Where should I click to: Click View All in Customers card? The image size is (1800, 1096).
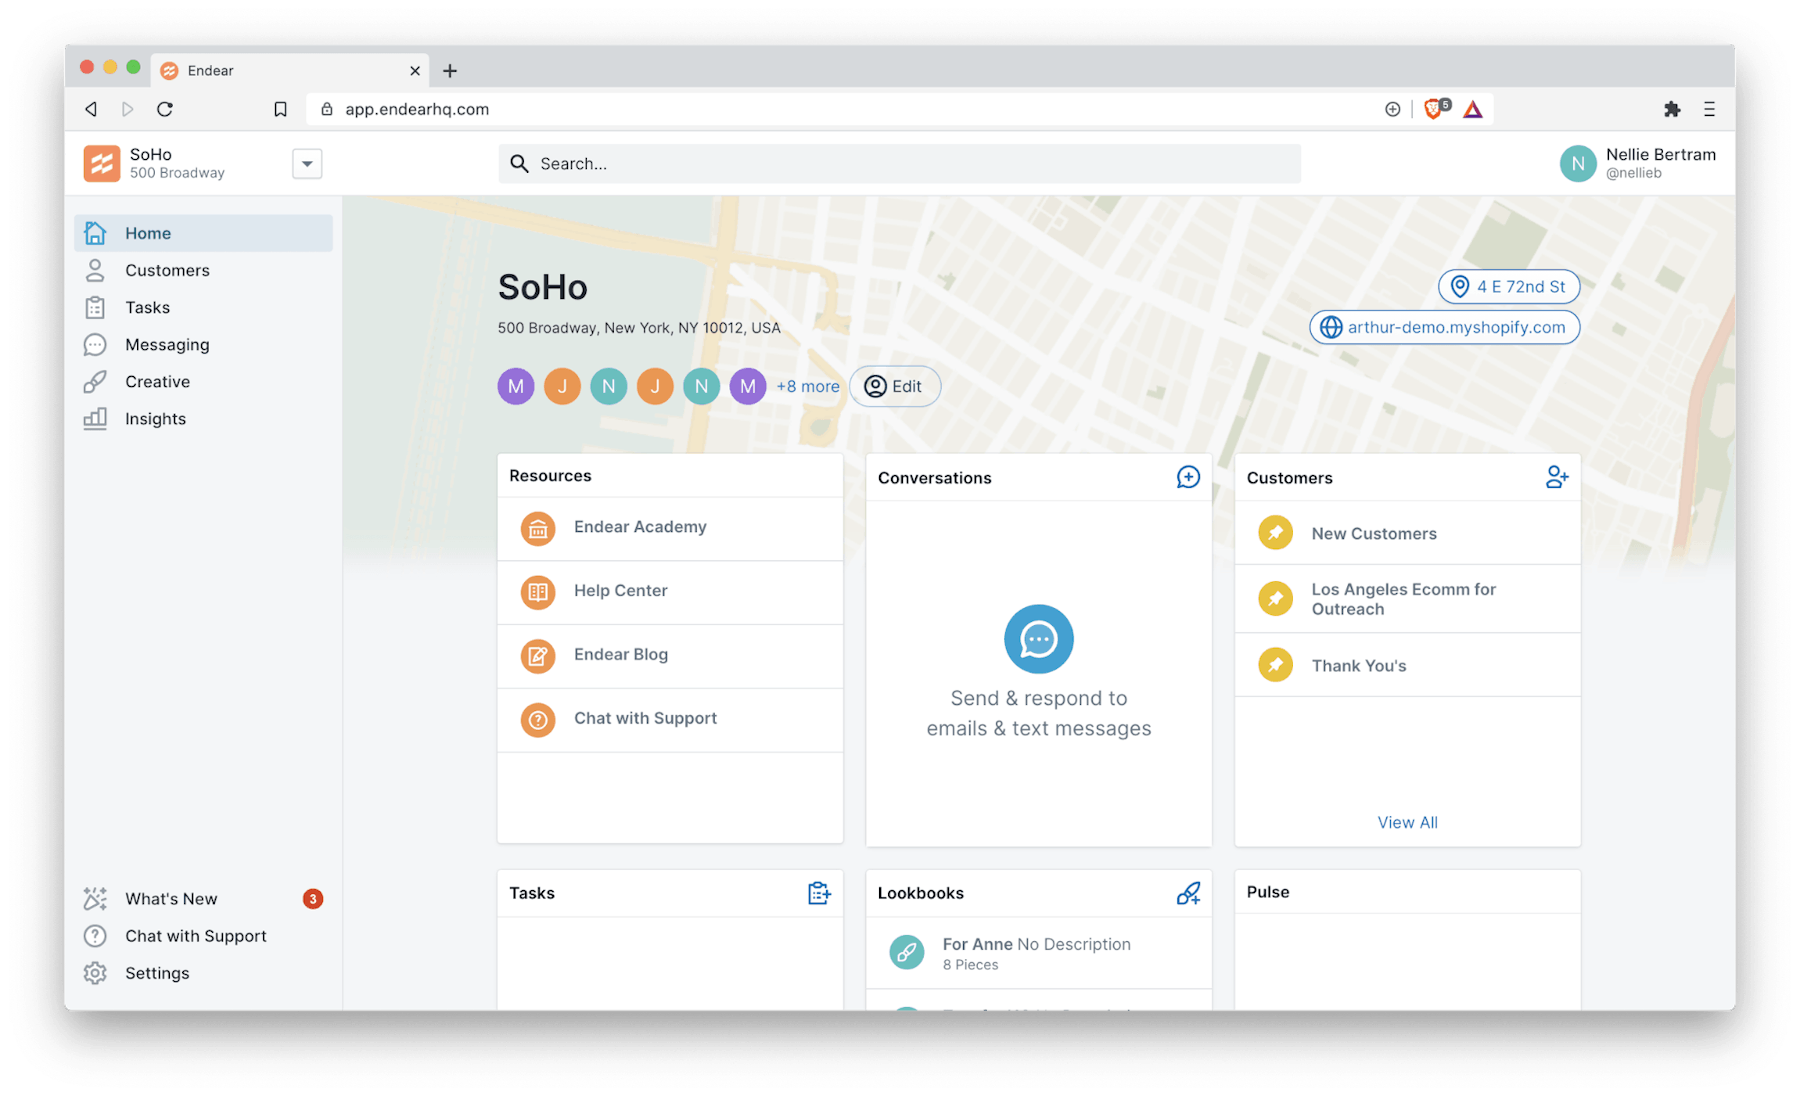pyautogui.click(x=1407, y=822)
